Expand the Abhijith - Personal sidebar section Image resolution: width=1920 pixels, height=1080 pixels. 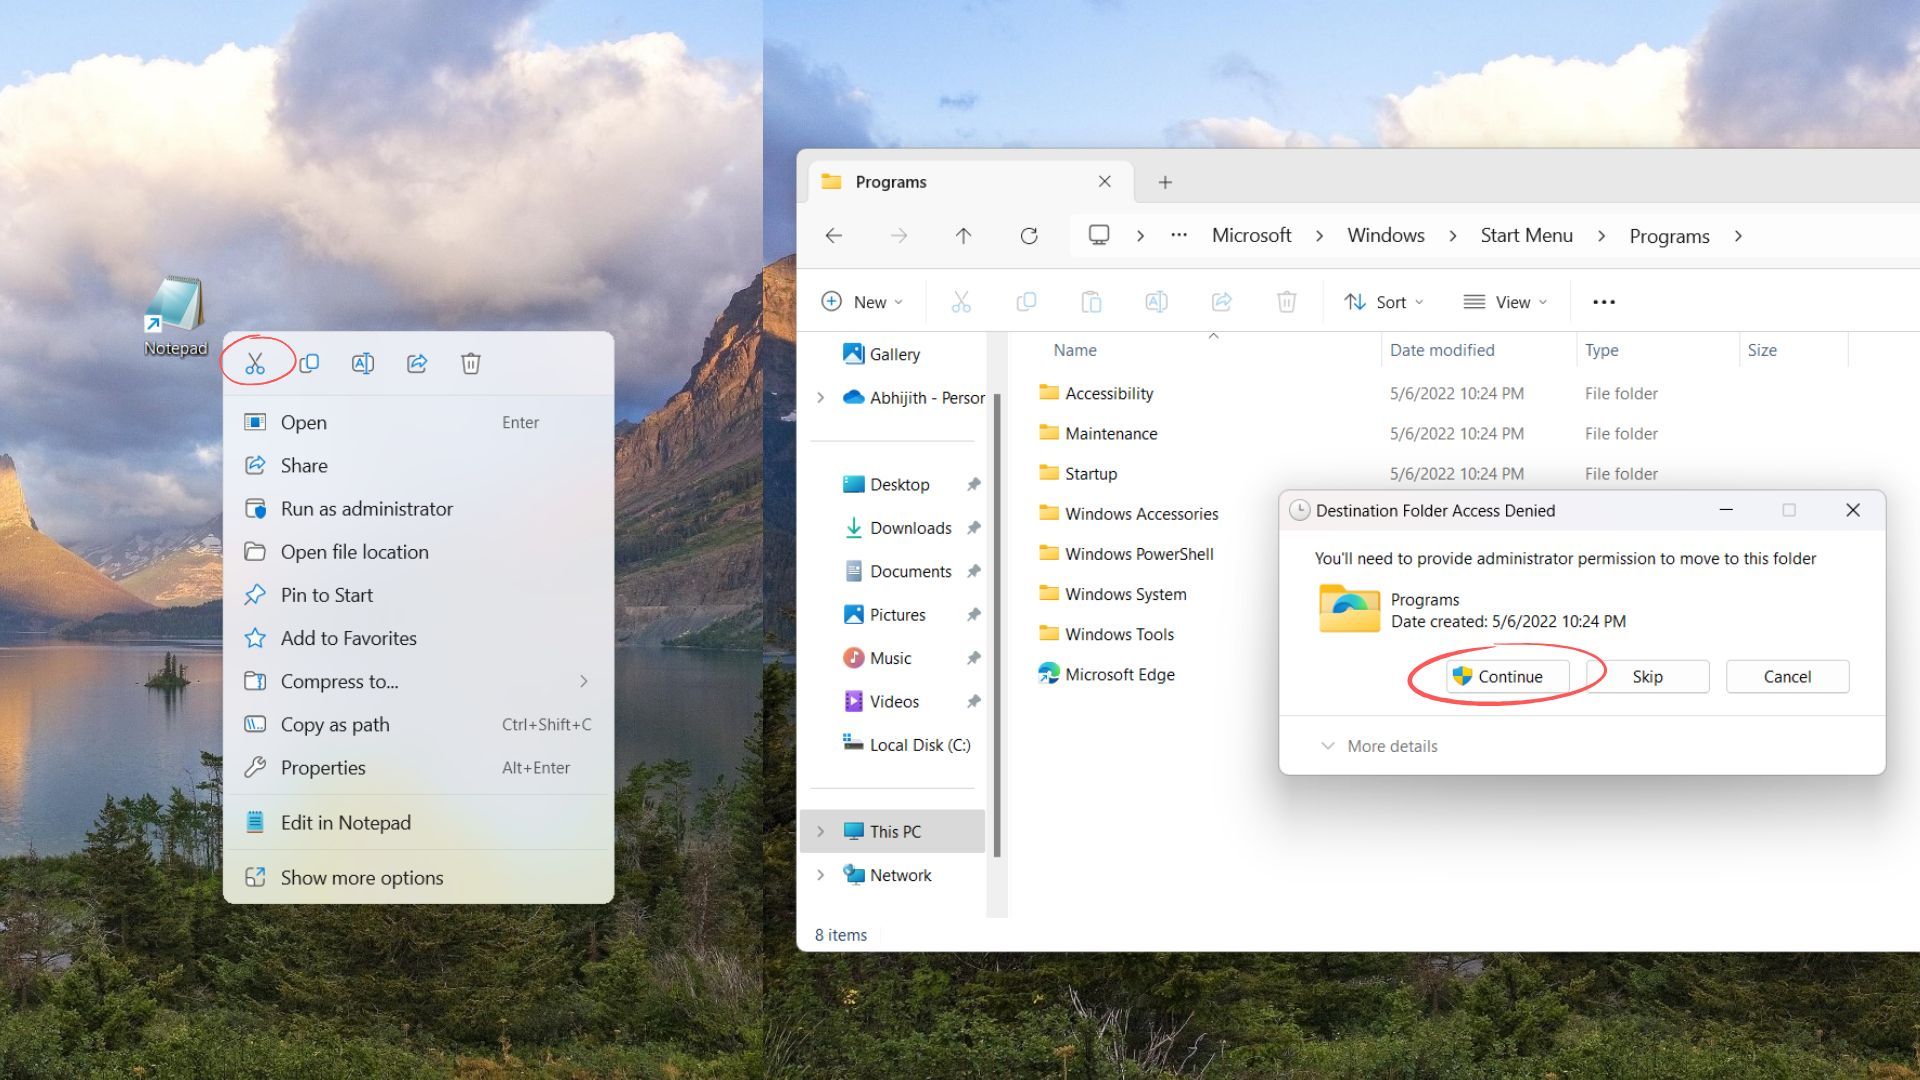pos(821,397)
